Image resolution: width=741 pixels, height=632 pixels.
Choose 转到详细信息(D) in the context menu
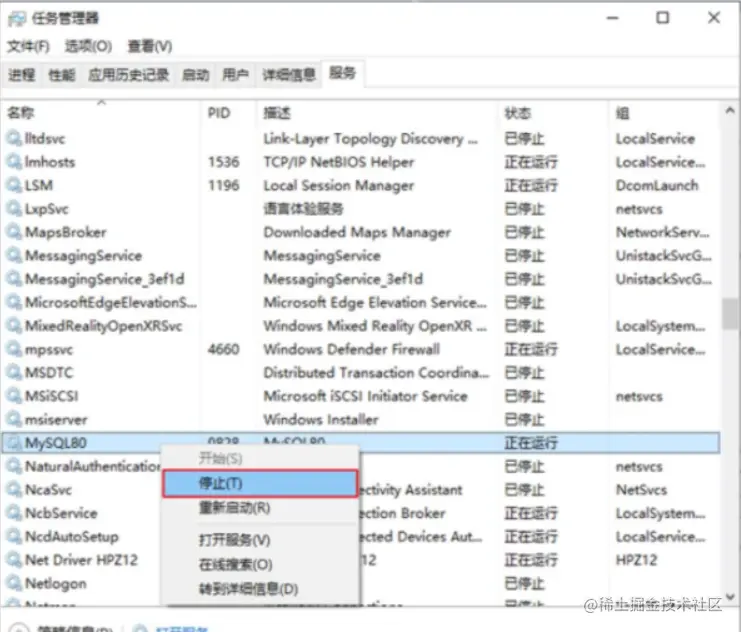click(260, 589)
